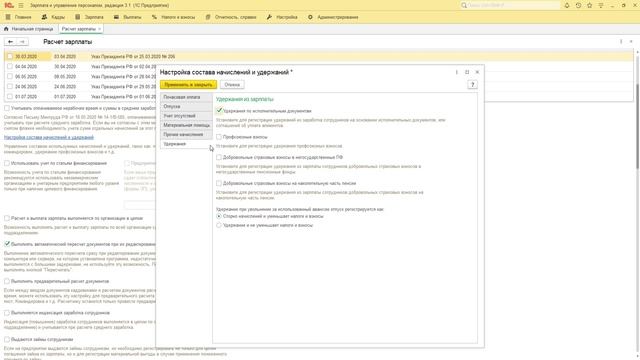Image resolution: width=640 pixels, height=360 pixels.
Task: Click the 1C logo icon
Action: click(x=9, y=5)
